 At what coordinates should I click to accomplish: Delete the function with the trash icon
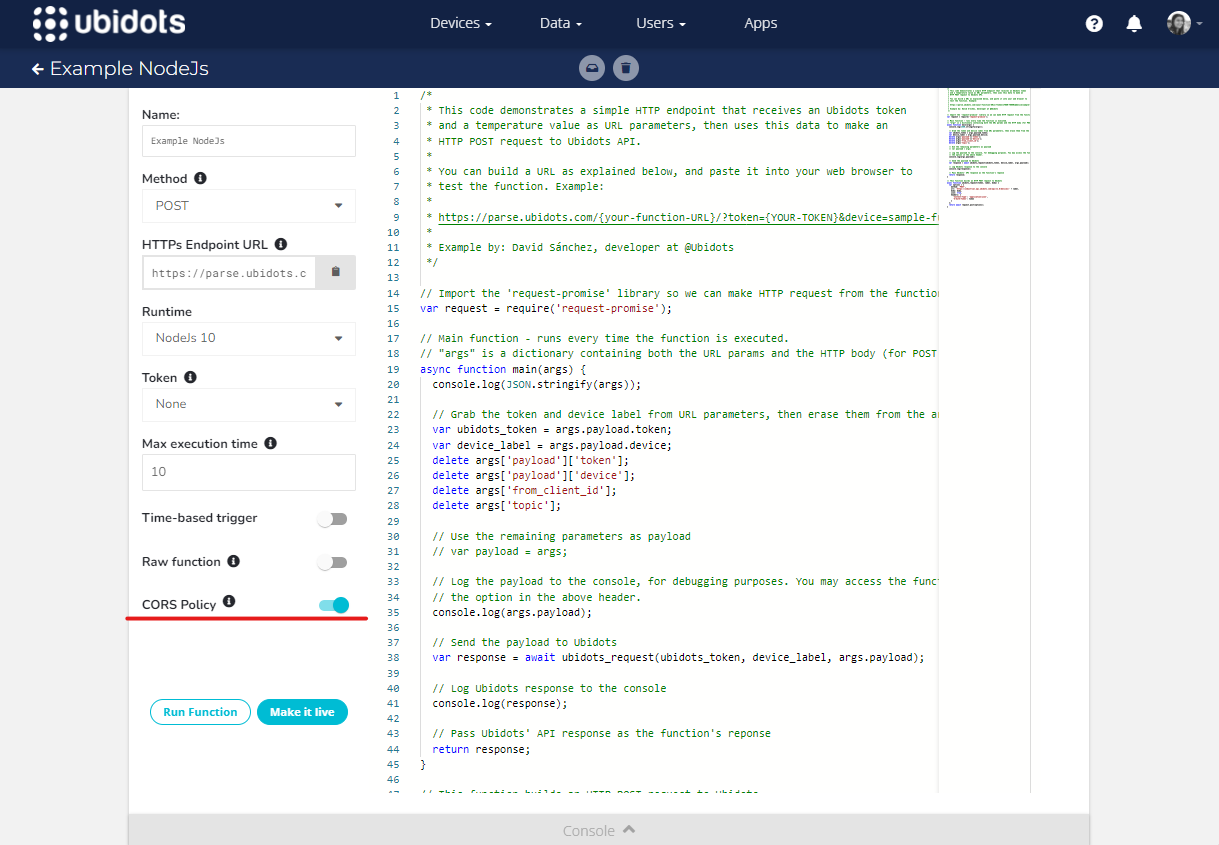click(626, 68)
